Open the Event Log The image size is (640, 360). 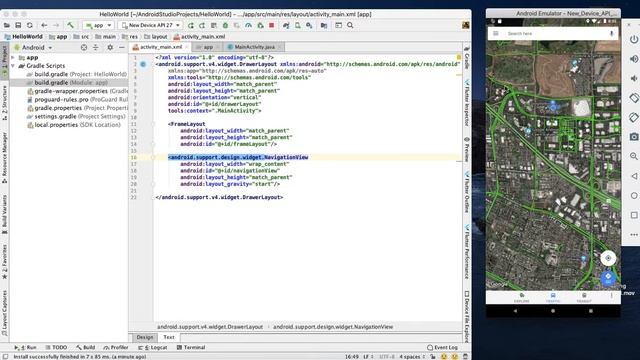[x=442, y=347]
